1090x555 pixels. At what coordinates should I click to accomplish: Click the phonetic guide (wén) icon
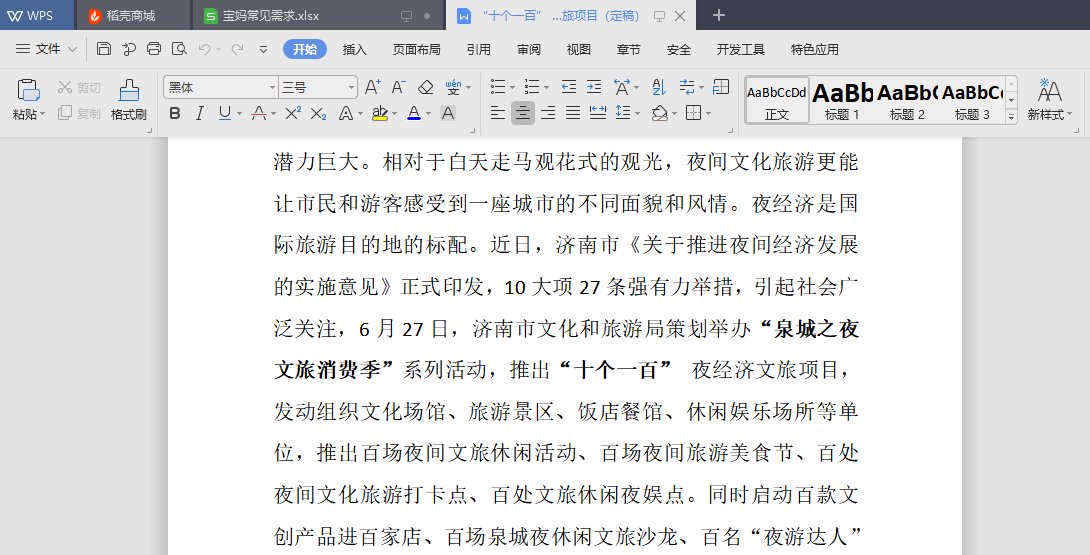pyautogui.click(x=453, y=87)
